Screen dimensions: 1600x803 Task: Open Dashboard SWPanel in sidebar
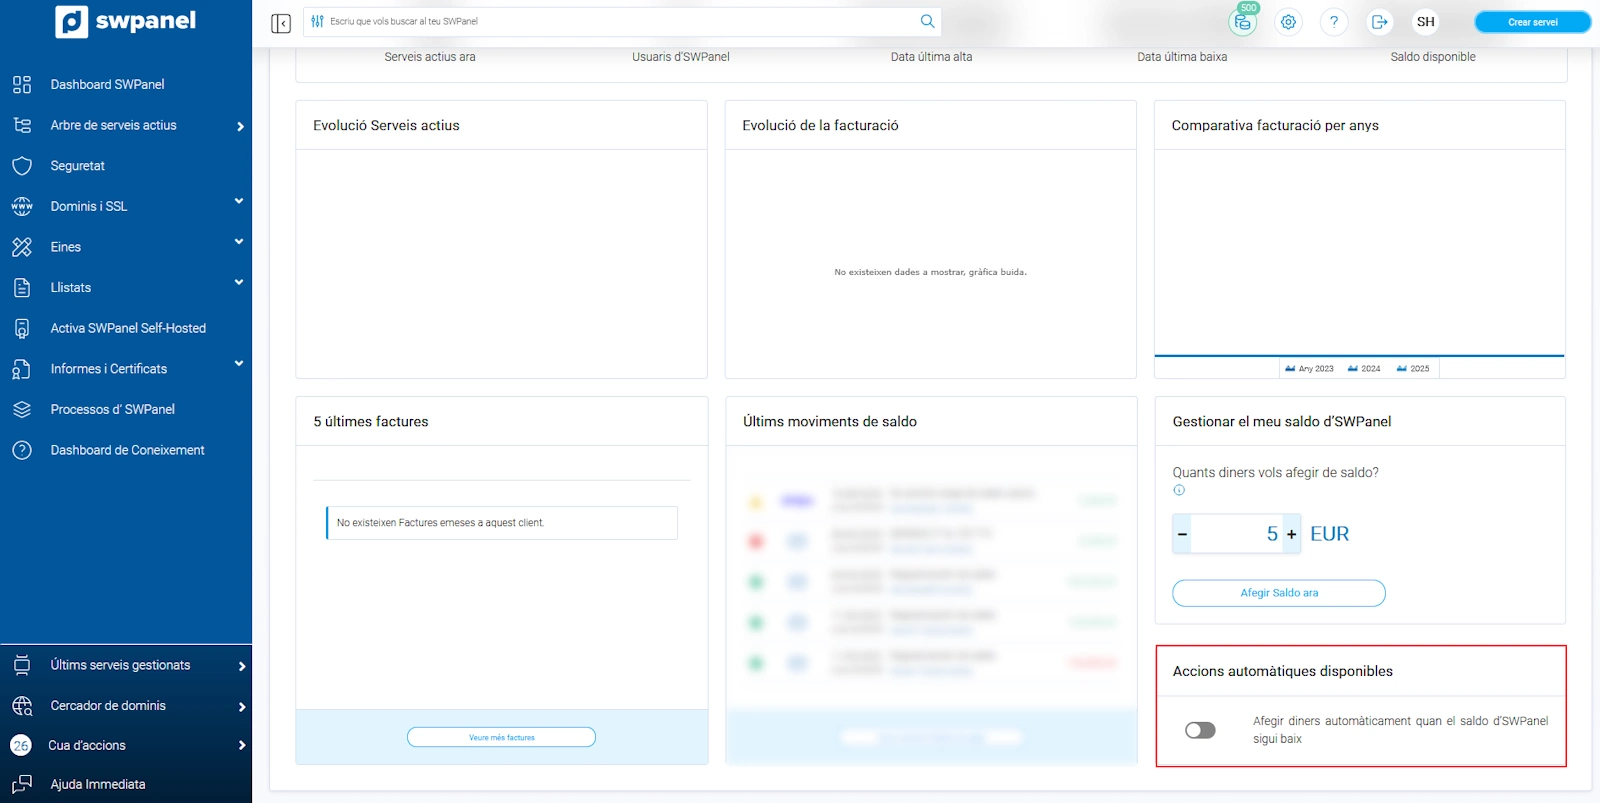click(x=107, y=85)
